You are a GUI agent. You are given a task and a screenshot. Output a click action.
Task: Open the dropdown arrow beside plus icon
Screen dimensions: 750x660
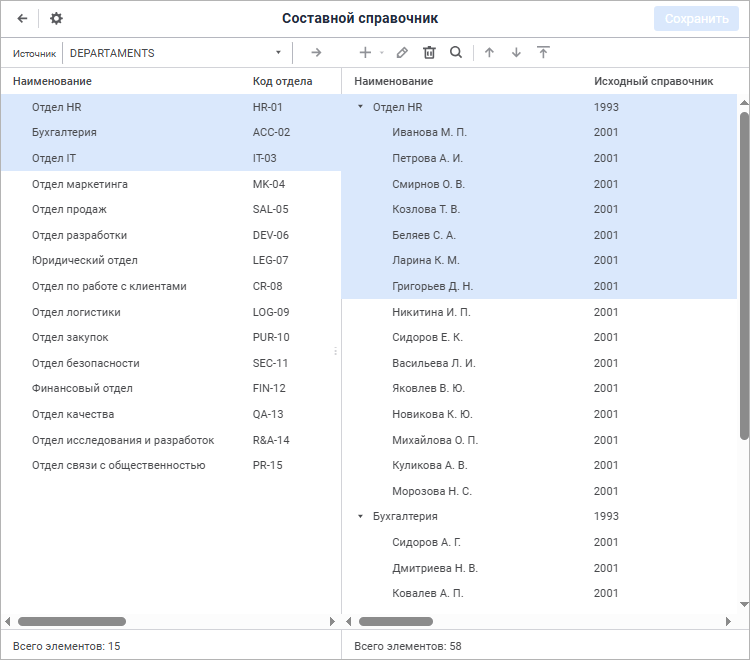coord(382,53)
